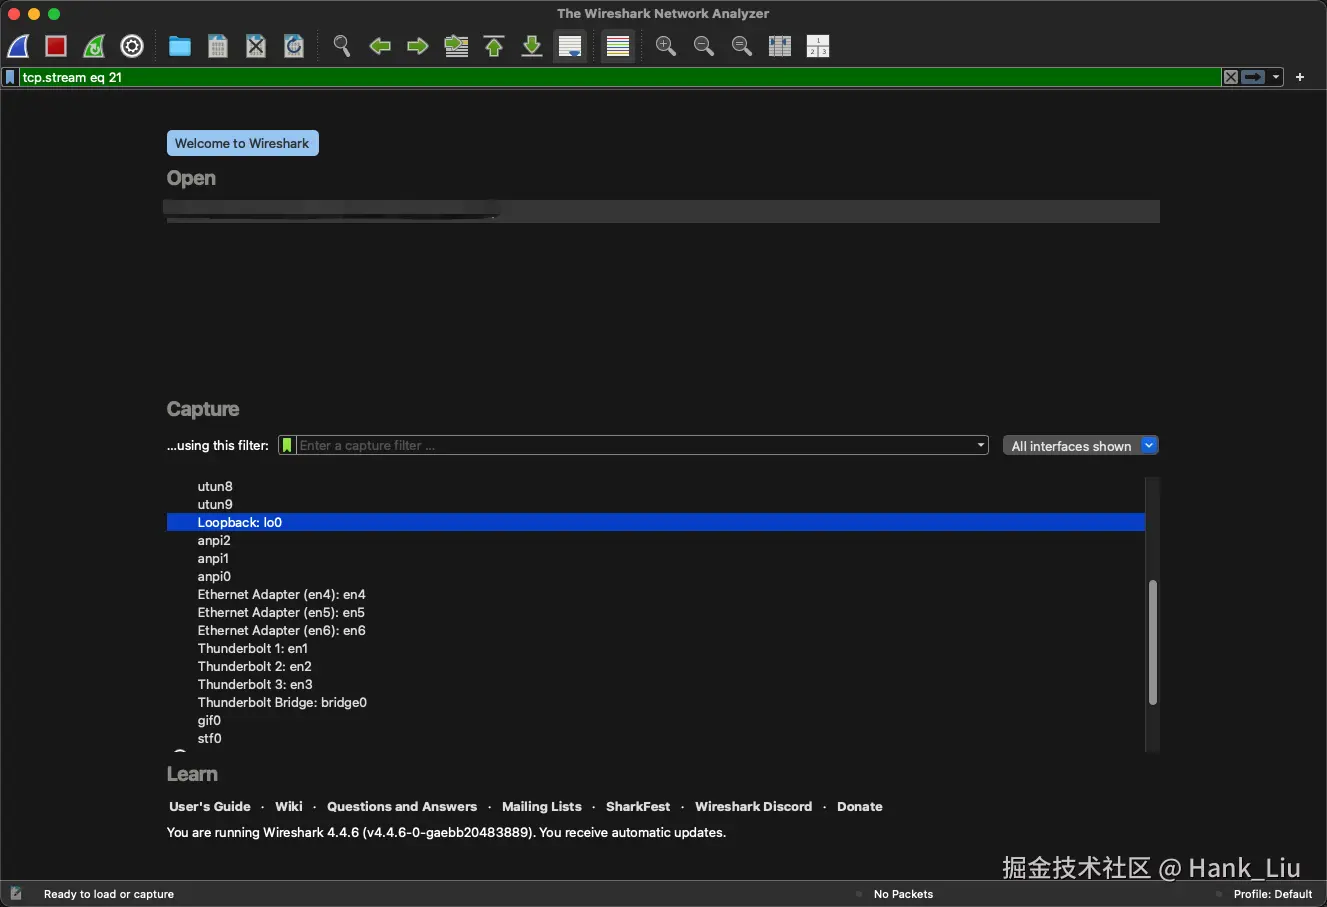Click the display filter field containing tcp.stream eq 21
The width and height of the screenshot is (1327, 907).
coord(620,77)
